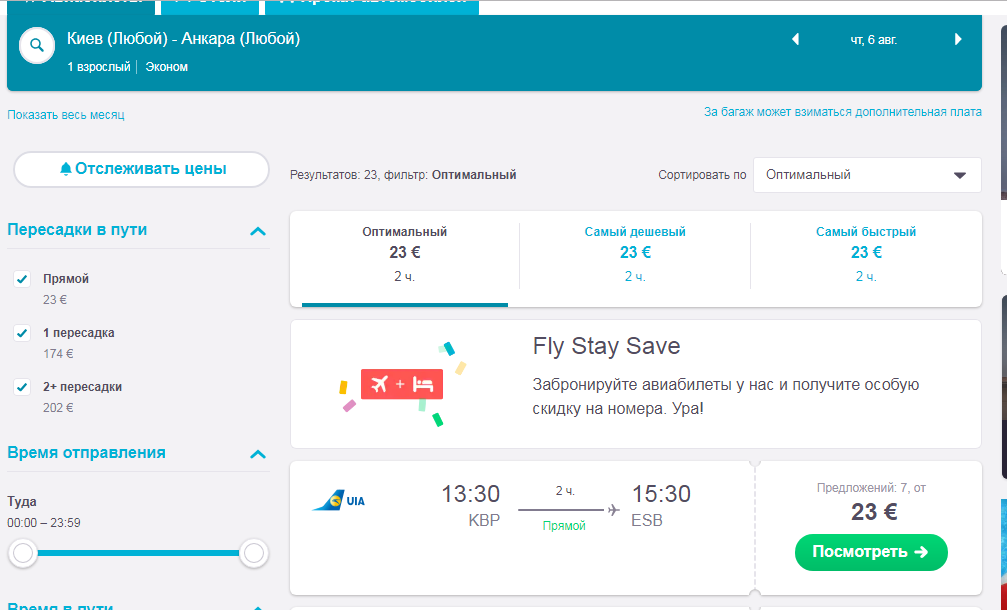The image size is (1007, 610).
Task: Collapse the Пересадки в пути section
Action: coord(258,231)
